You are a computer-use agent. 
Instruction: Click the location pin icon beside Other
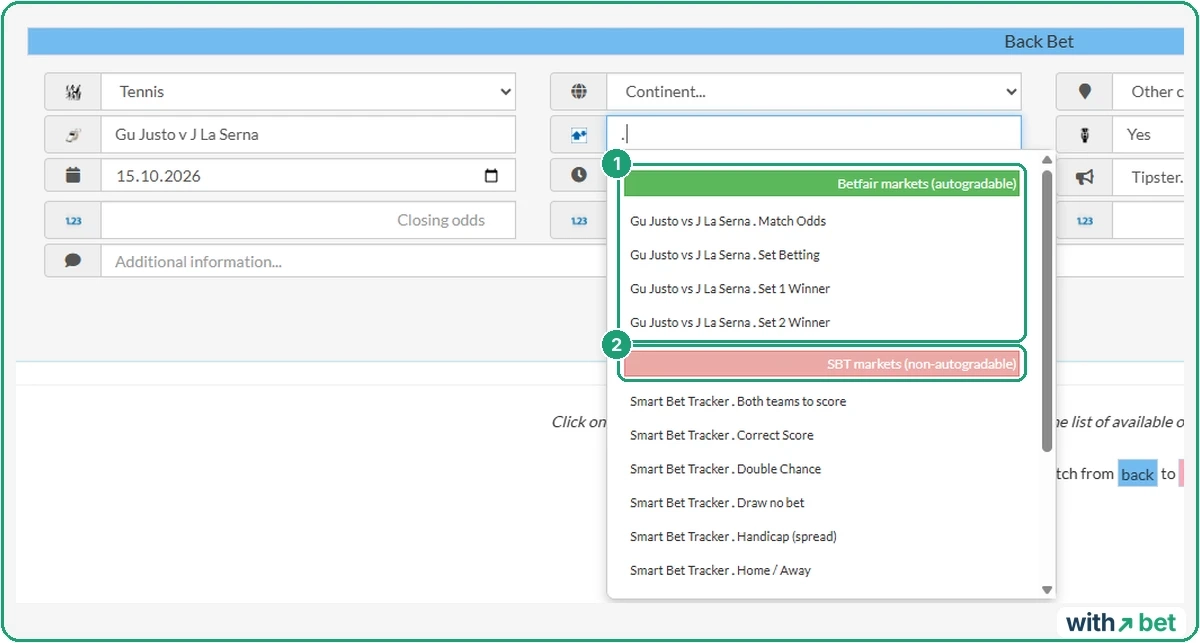pyautogui.click(x=1085, y=92)
